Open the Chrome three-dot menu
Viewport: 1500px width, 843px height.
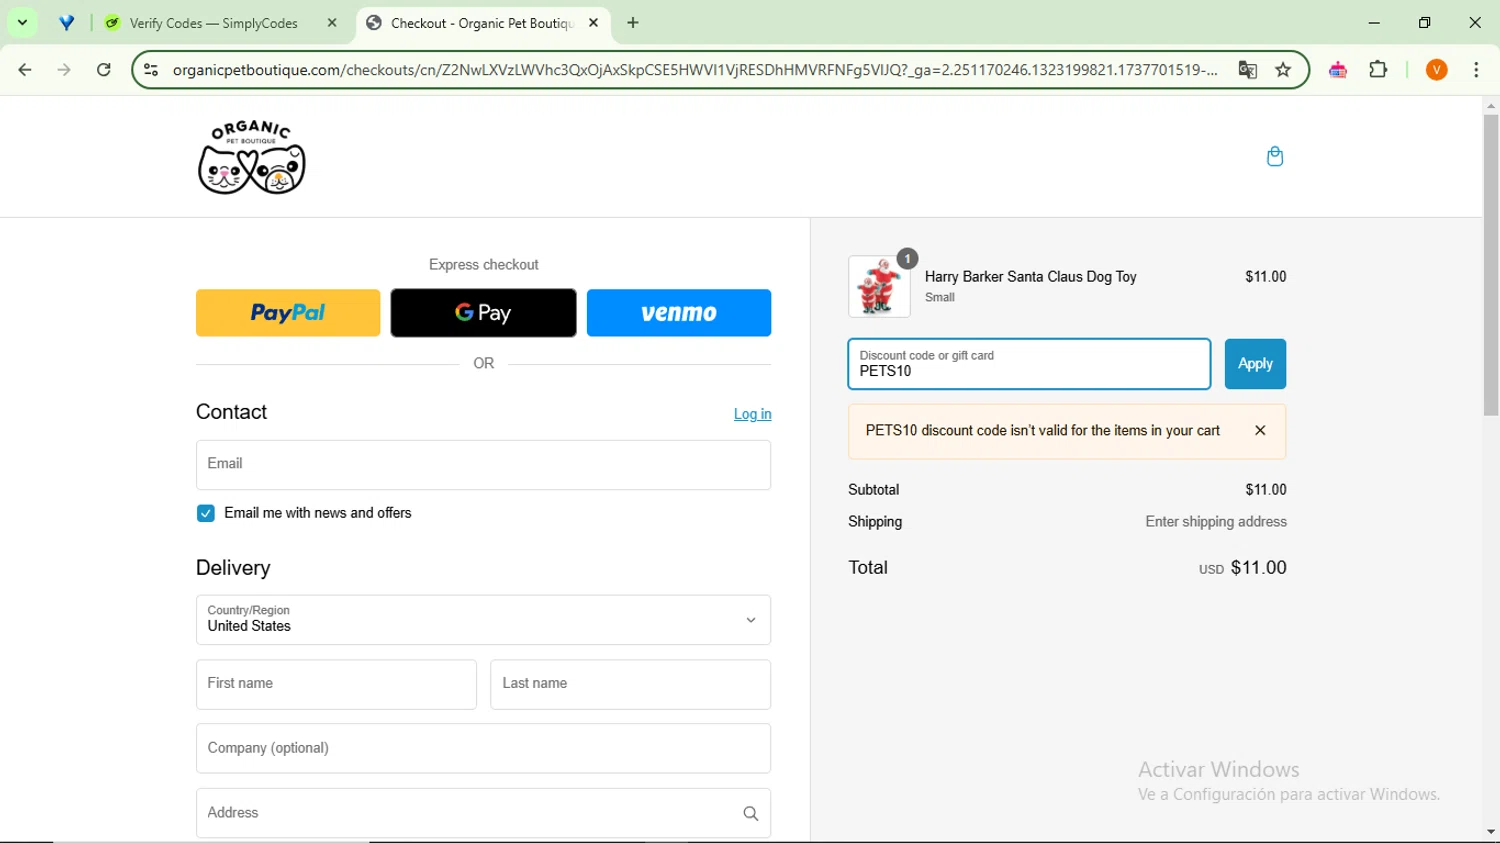(x=1476, y=70)
